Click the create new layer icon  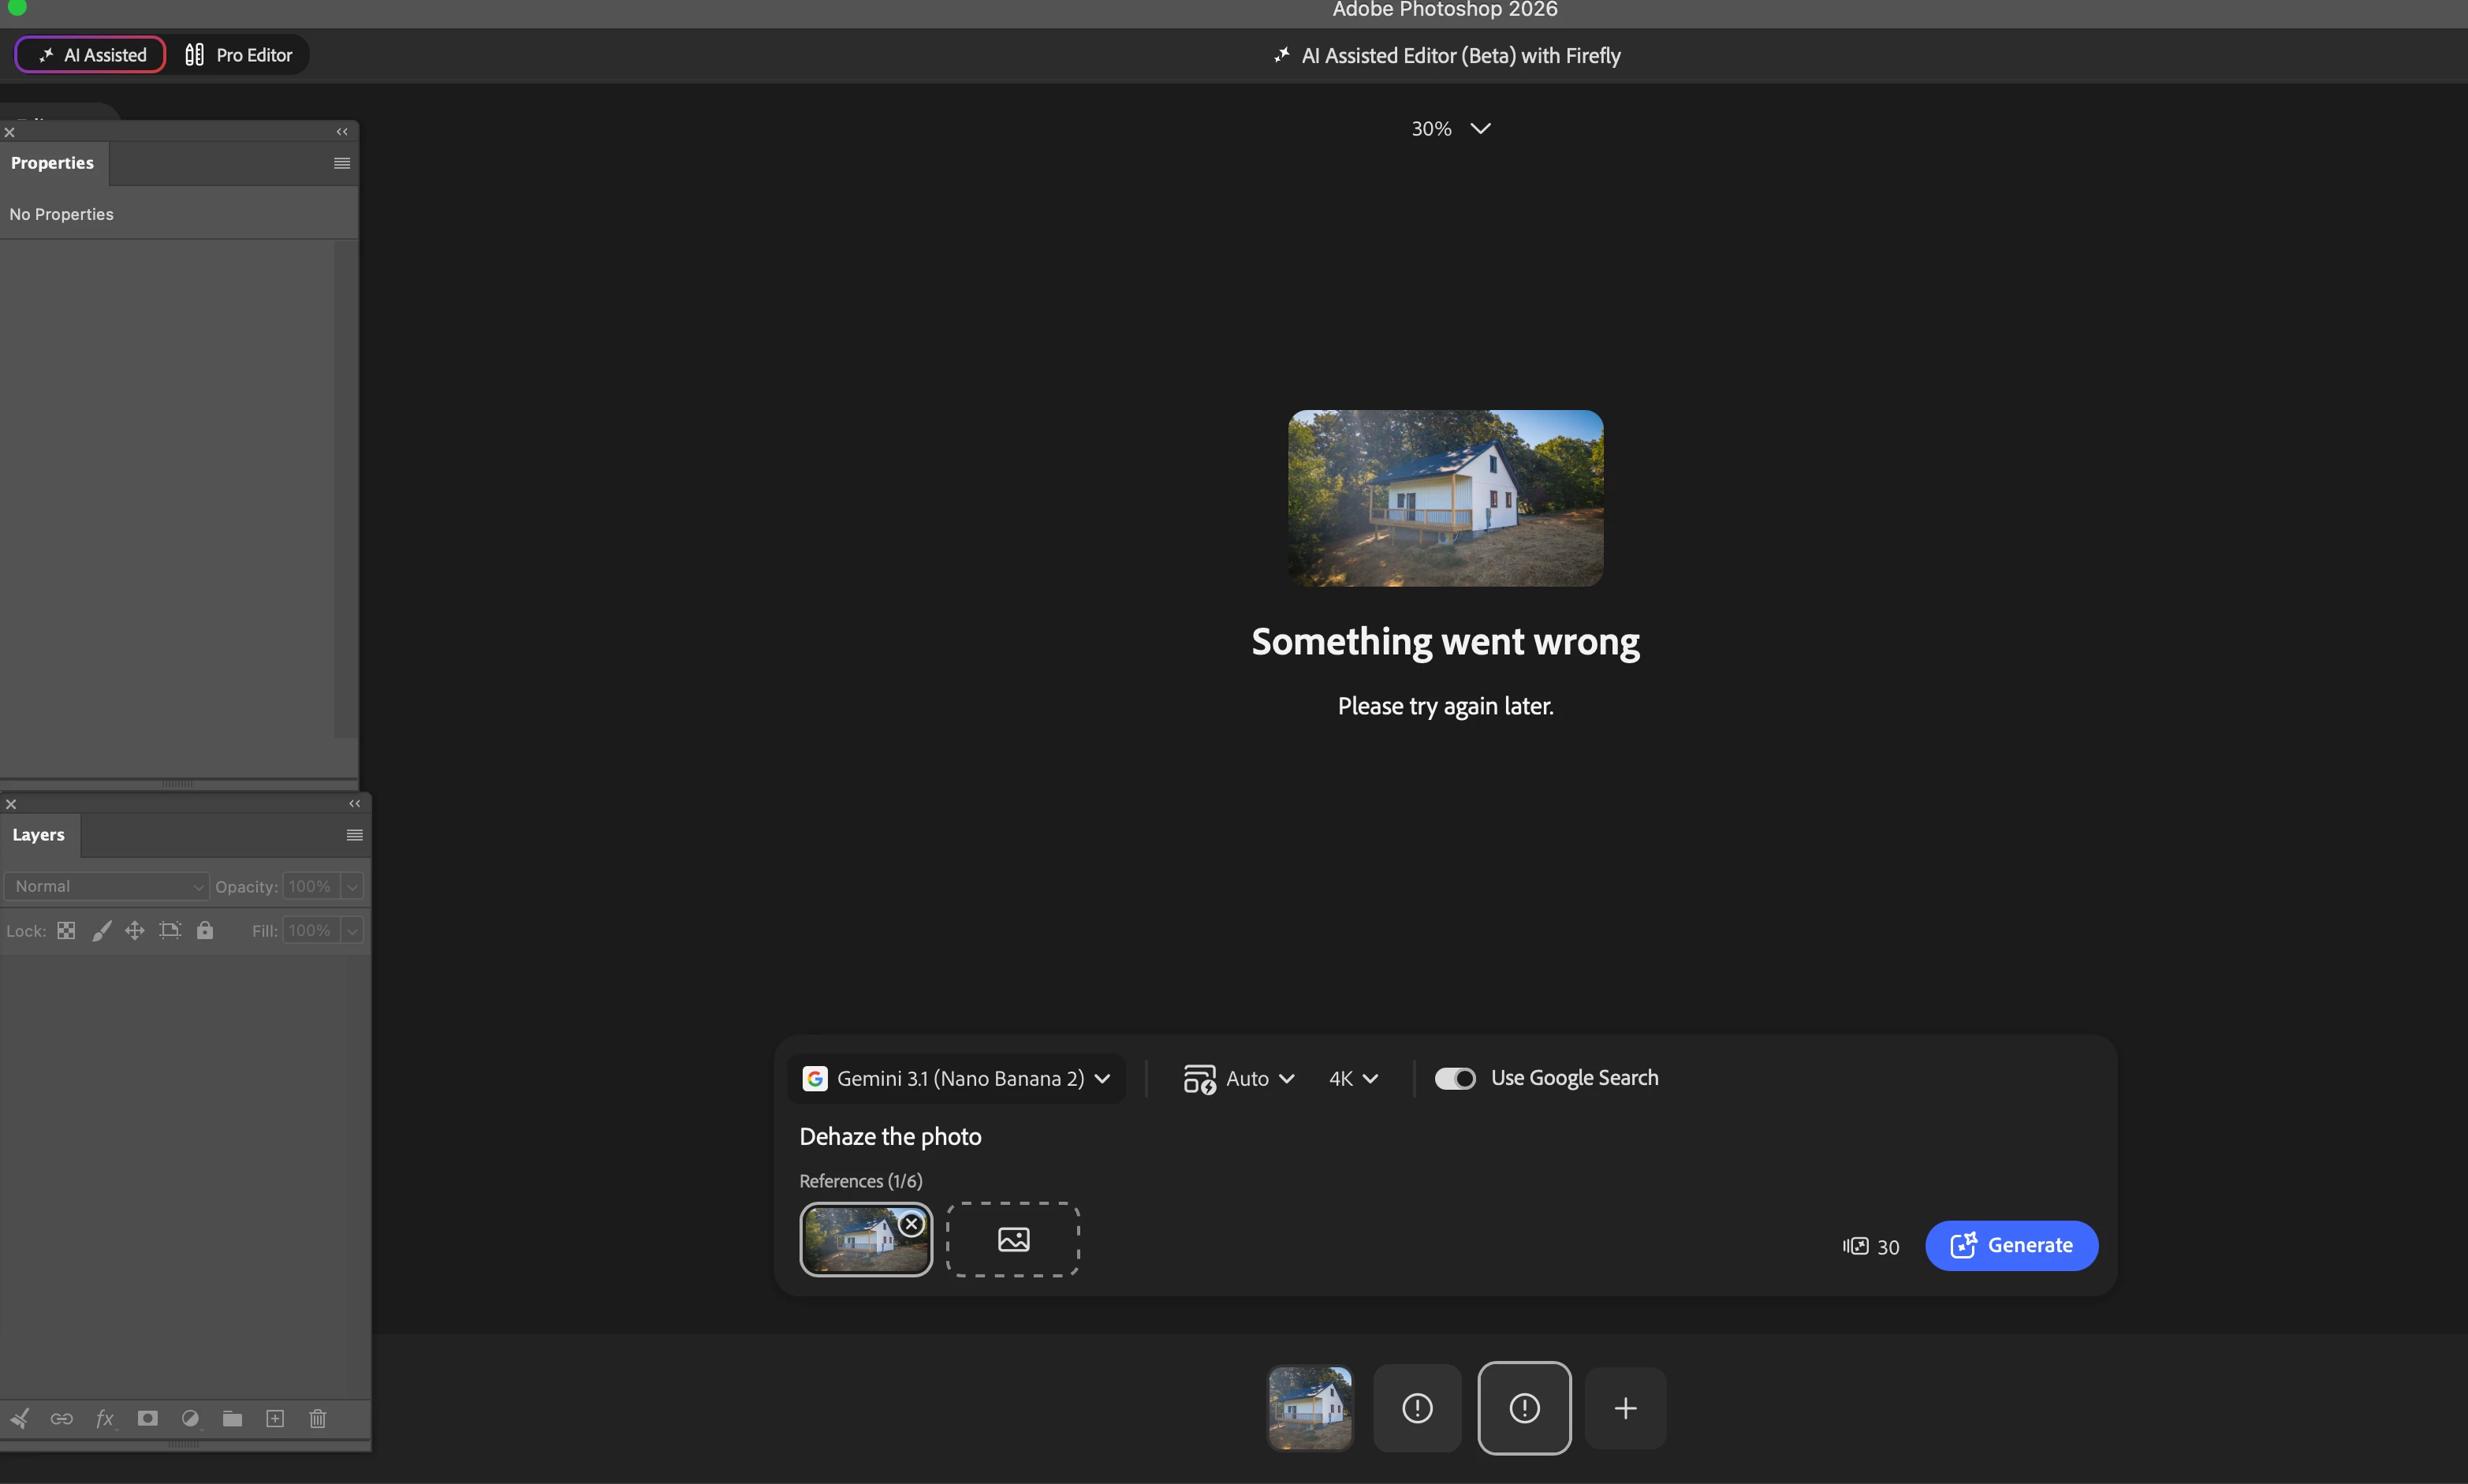pos(275,1418)
